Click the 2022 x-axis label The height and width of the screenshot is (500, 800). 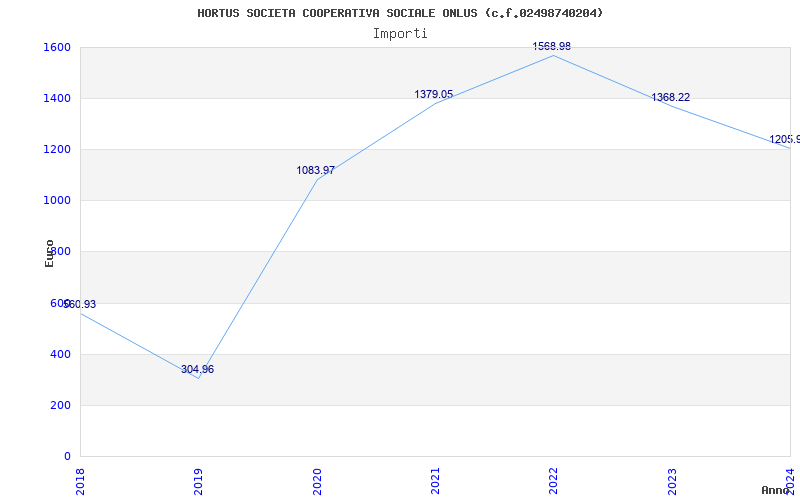tap(554, 481)
